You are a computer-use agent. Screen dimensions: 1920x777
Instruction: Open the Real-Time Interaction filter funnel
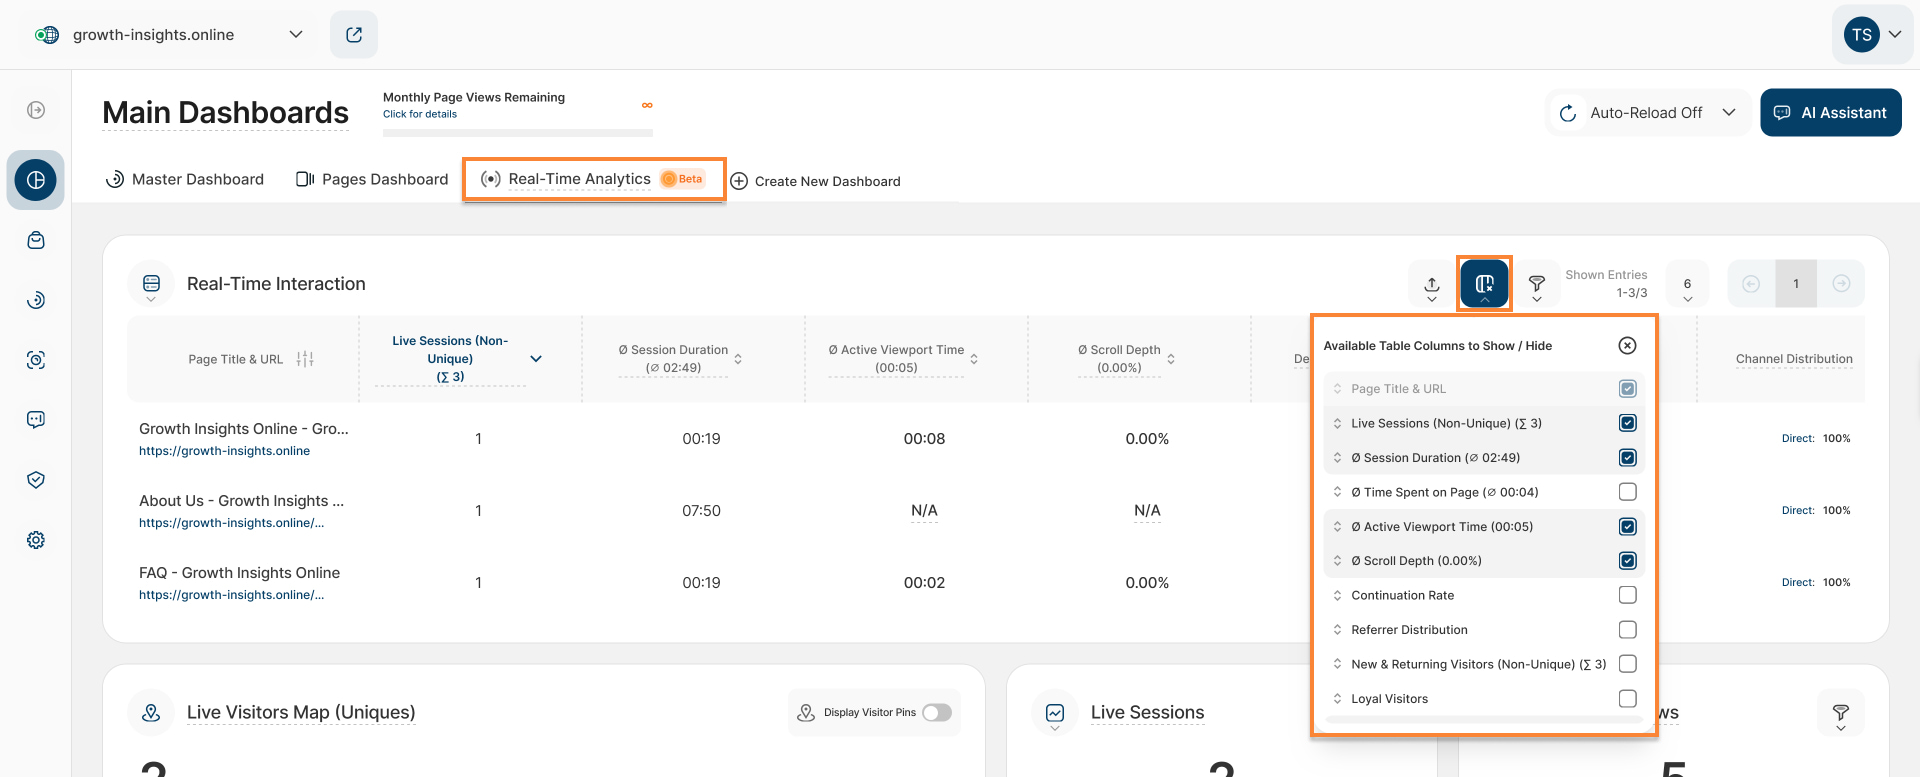[1537, 284]
